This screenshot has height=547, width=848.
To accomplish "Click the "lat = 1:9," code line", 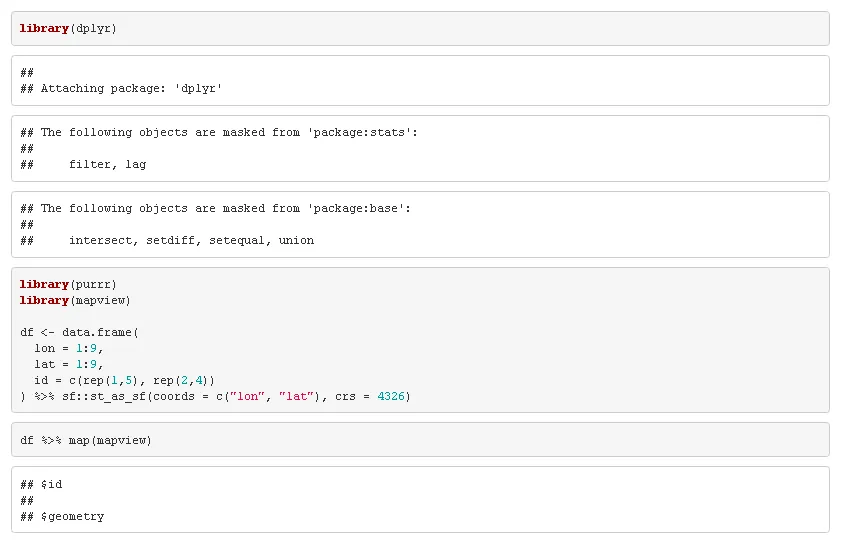I will point(69,364).
